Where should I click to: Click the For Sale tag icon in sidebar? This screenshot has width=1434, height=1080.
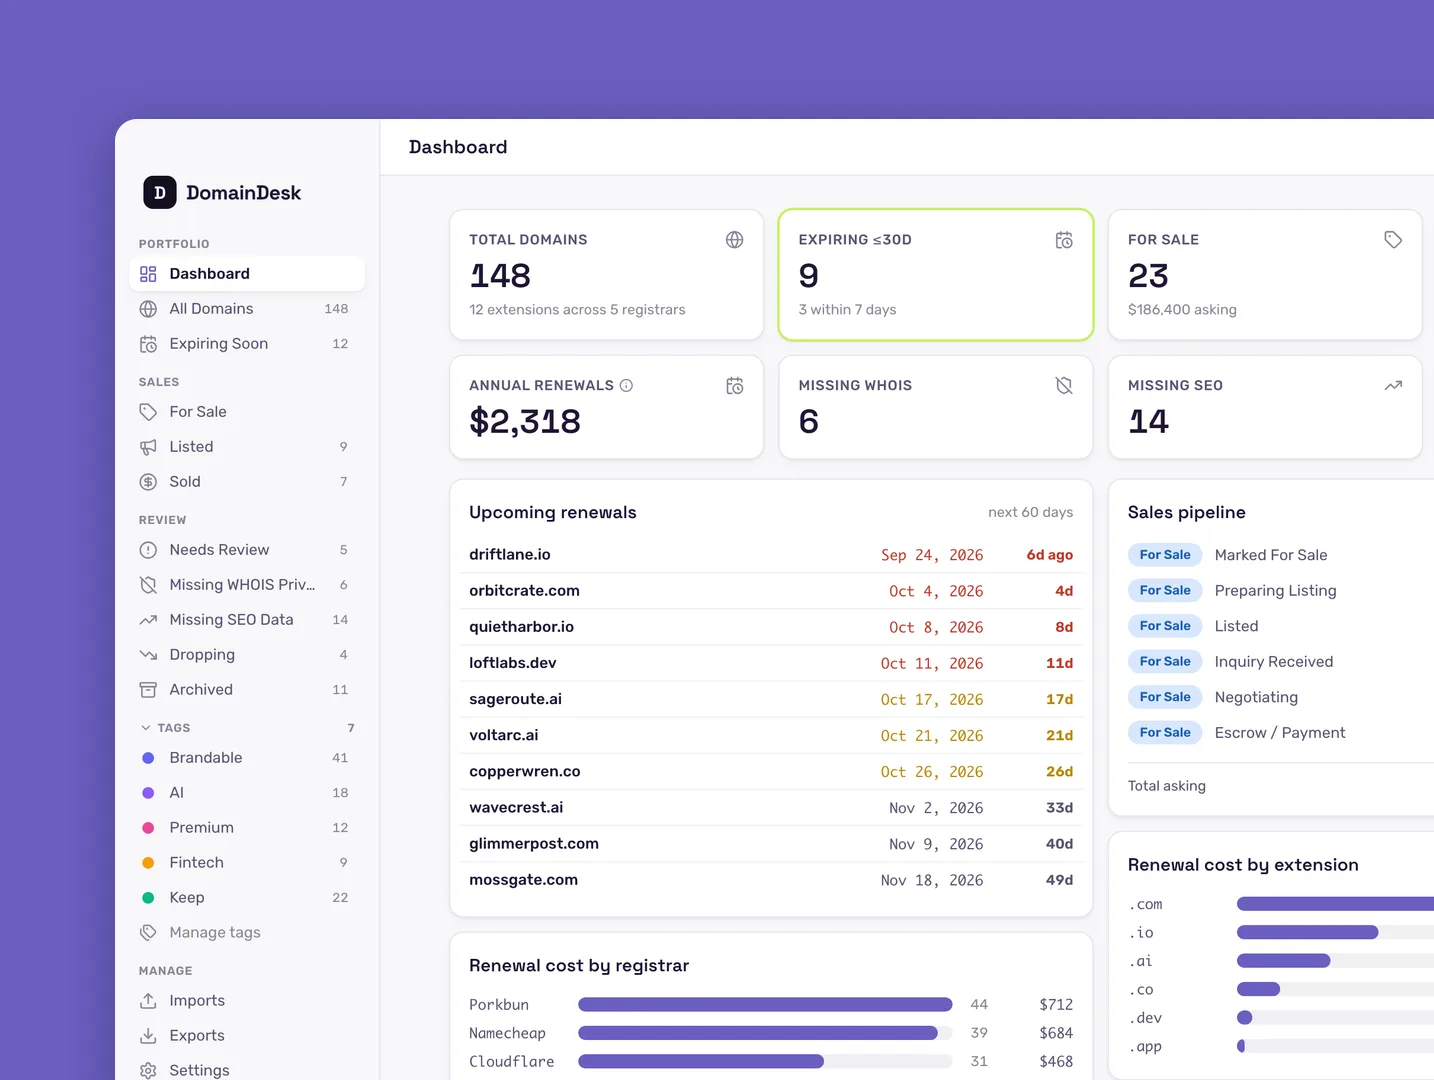coord(148,412)
